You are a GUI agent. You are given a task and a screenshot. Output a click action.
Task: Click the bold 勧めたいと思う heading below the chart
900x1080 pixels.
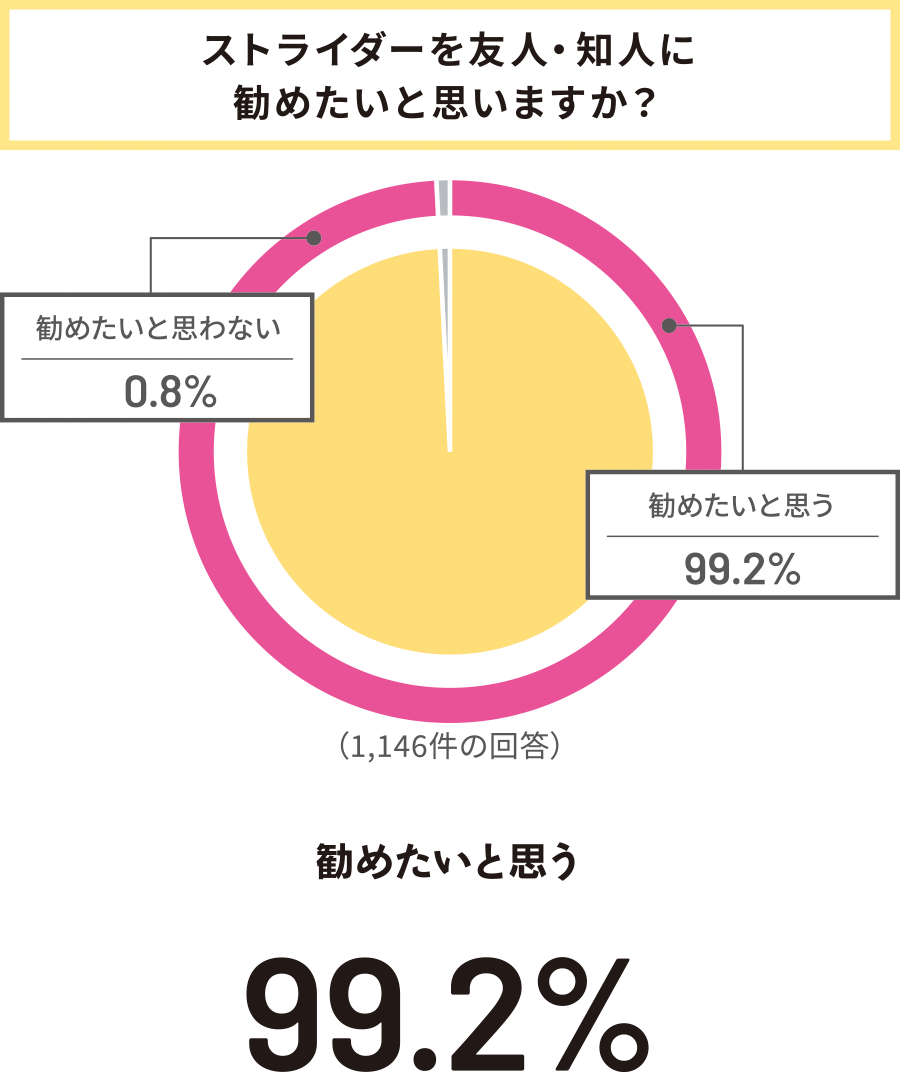448,861
